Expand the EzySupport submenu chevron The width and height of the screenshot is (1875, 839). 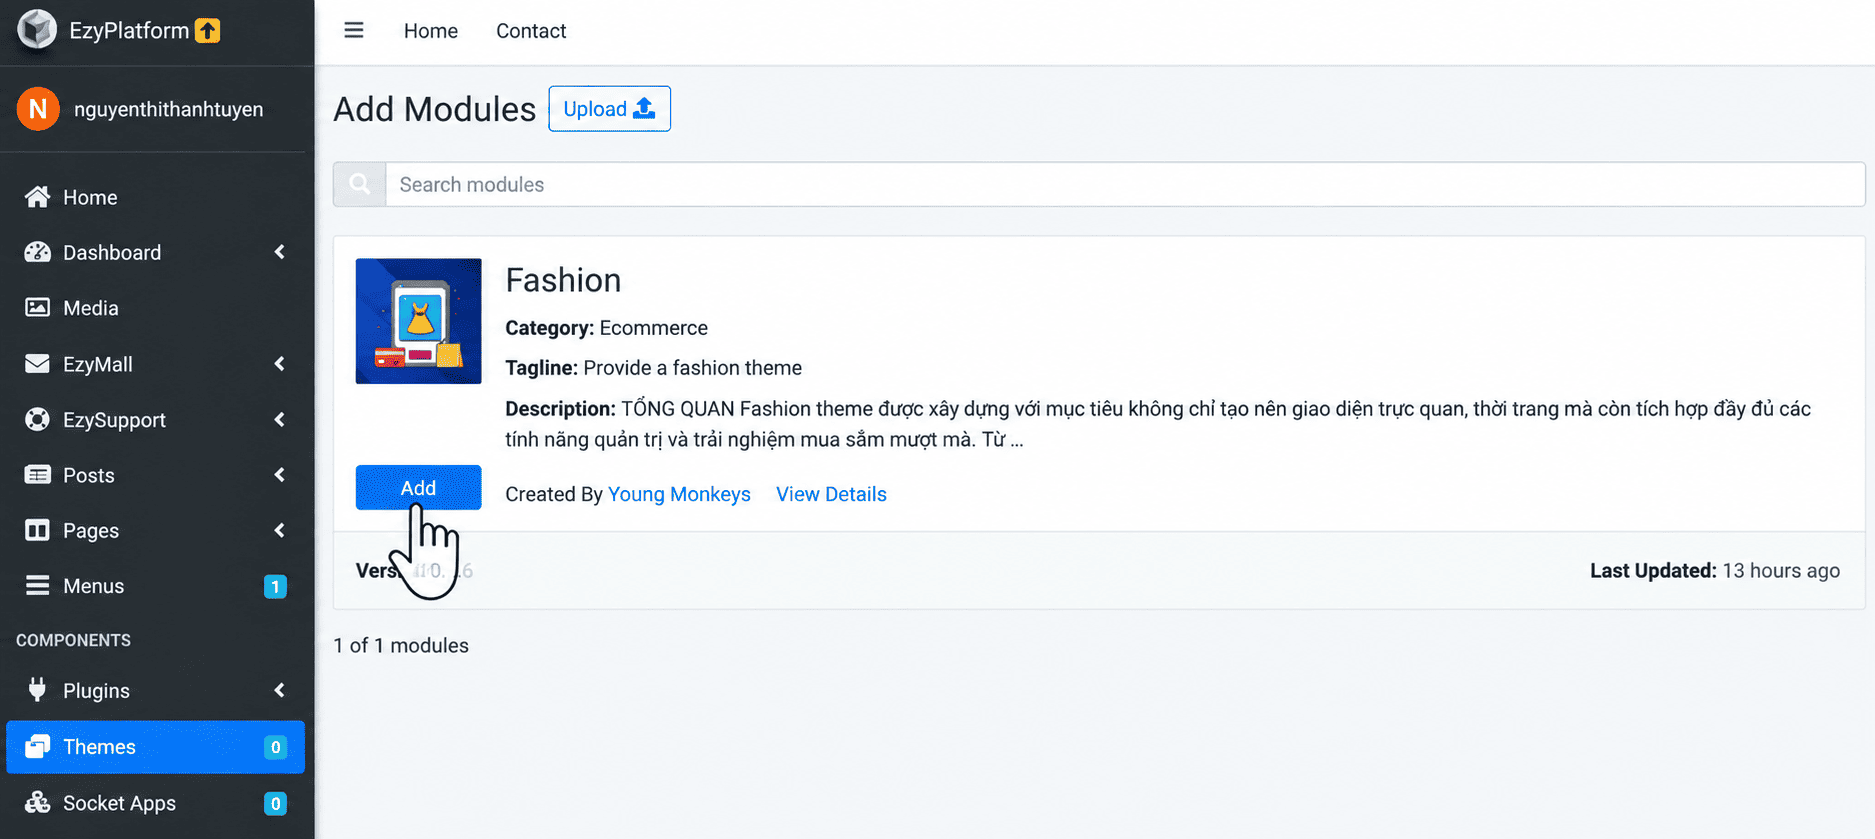click(280, 419)
